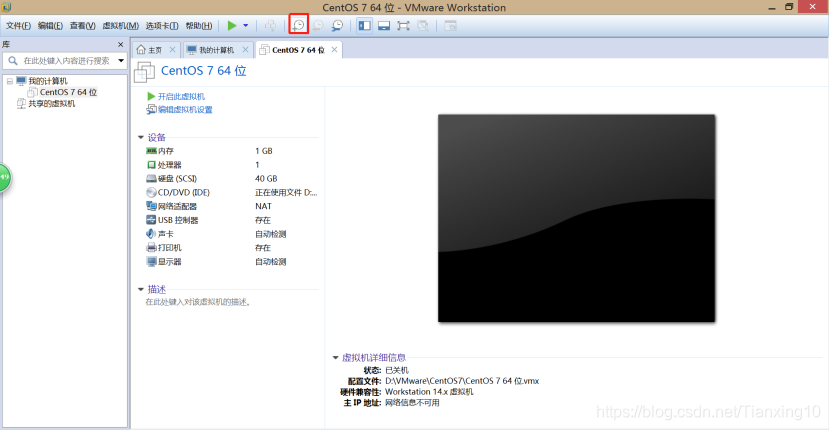The image size is (830, 430).
Task: Click the 声卡 sound card icon
Action: point(151,234)
